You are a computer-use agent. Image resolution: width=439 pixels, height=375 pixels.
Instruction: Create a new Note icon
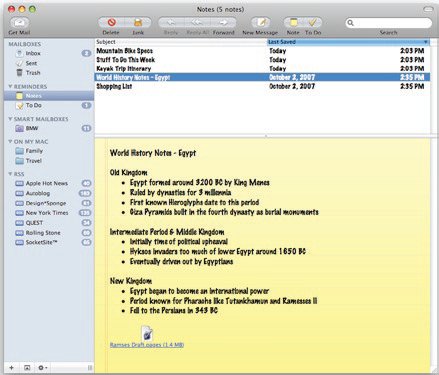click(293, 23)
